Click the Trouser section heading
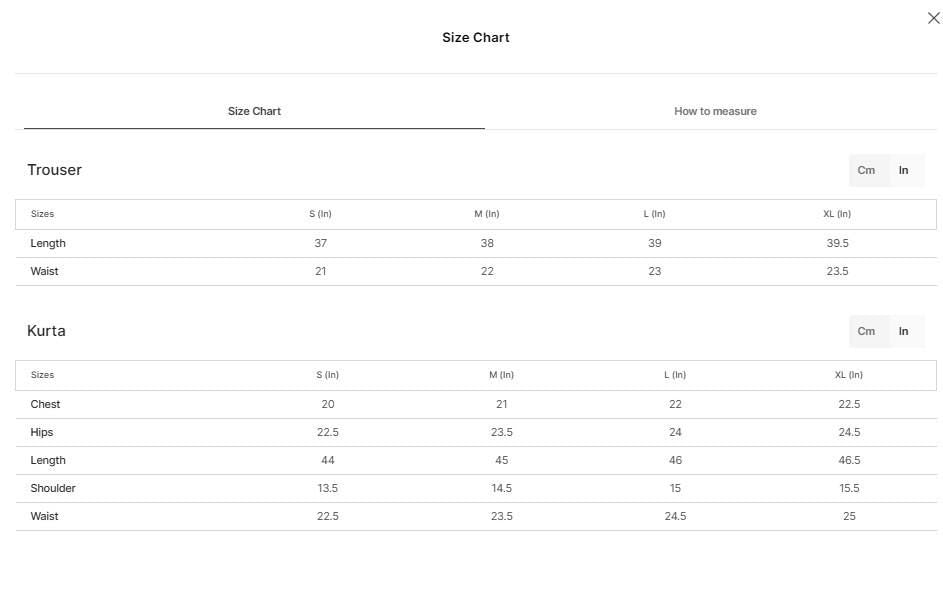Viewport: 943px width, 593px height. (x=54, y=170)
